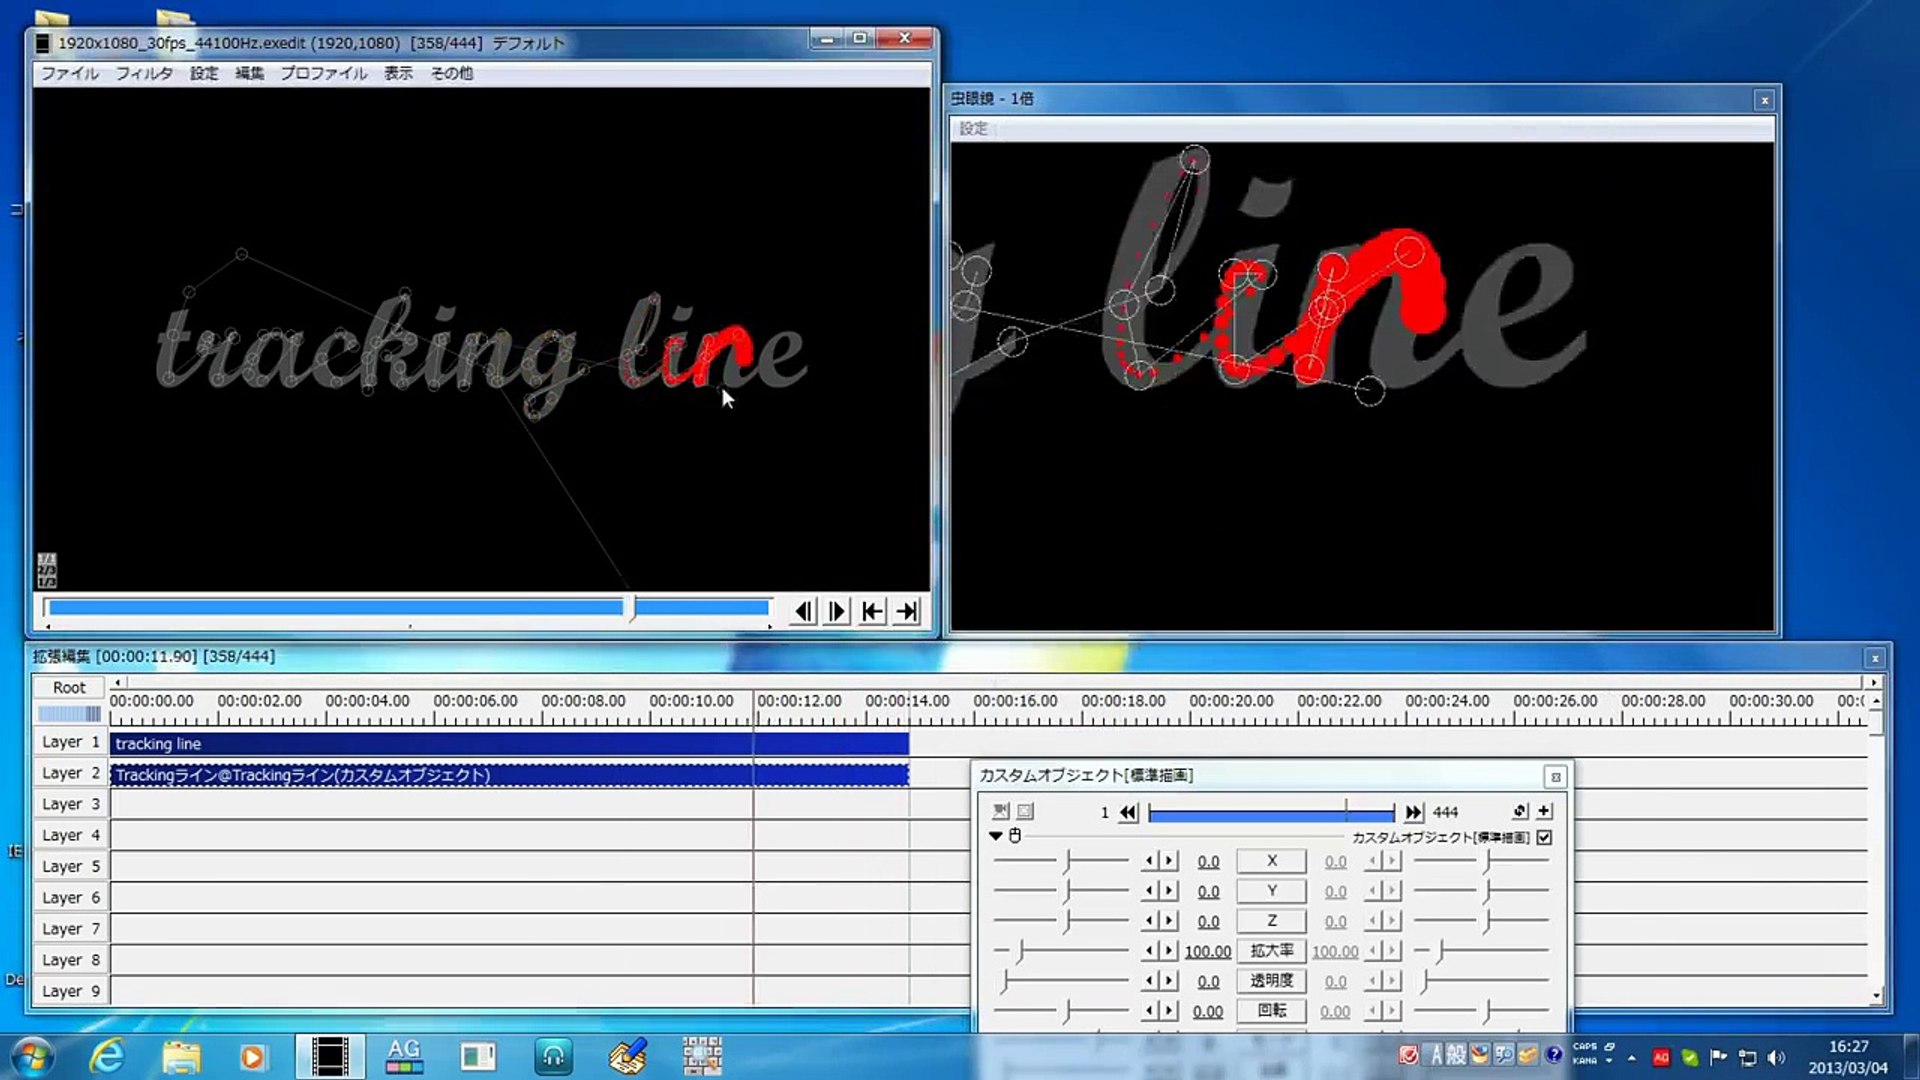This screenshot has width=1920, height=1080.
Task: Toggle Layer 2 visibility header
Action: point(70,773)
